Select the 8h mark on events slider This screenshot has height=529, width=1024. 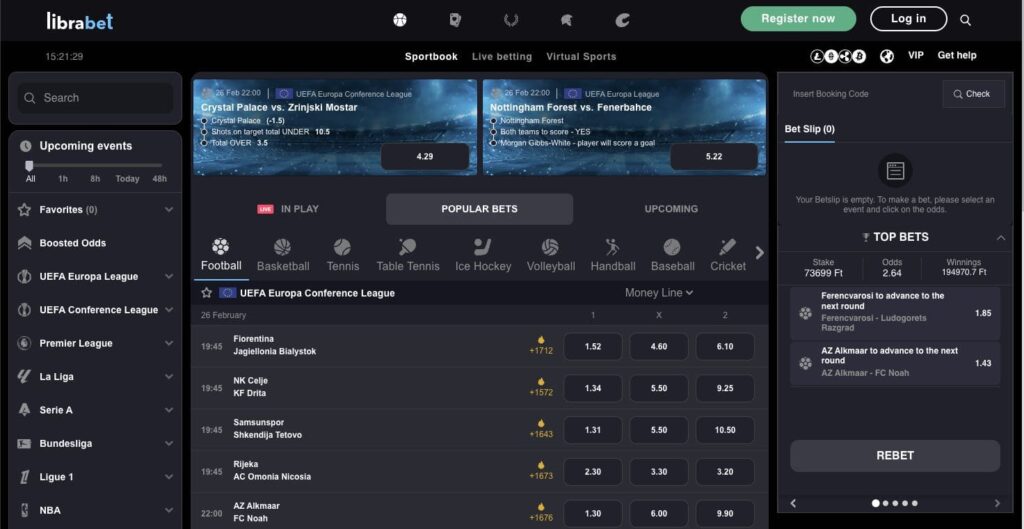click(x=95, y=179)
